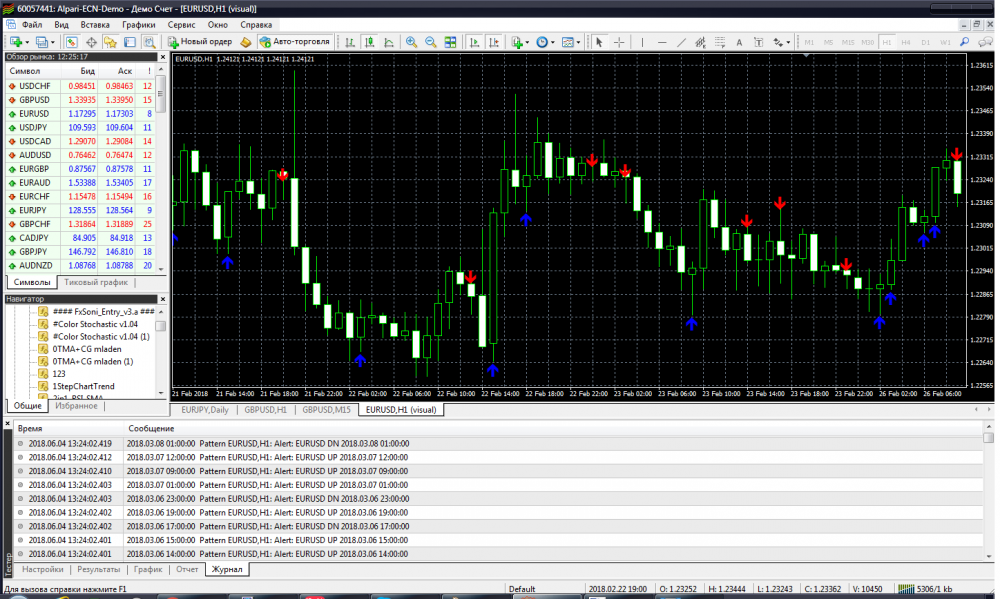Screen dimensions: 1000x599
Task: Switch to the Избранное tab in Navigator
Action: 76,406
